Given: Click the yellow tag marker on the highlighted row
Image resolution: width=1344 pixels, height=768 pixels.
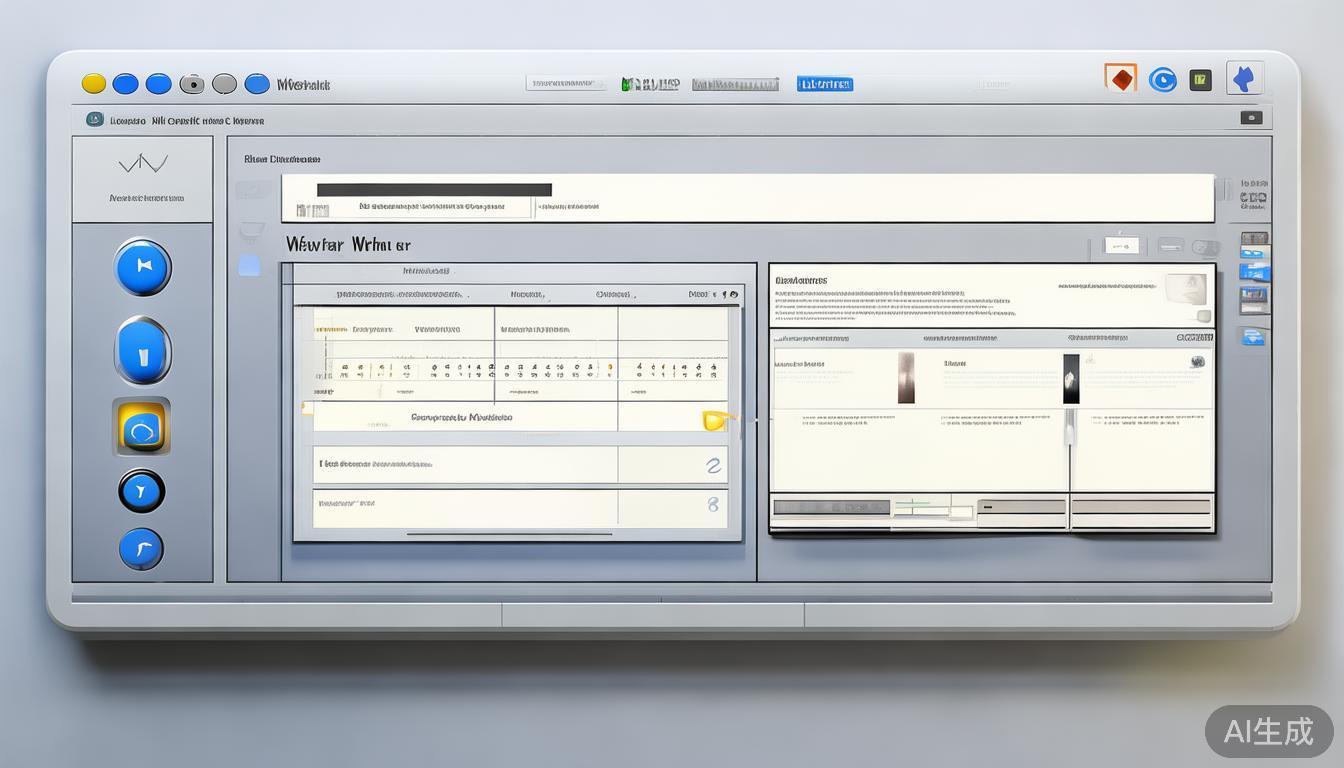Looking at the screenshot, I should 716,420.
